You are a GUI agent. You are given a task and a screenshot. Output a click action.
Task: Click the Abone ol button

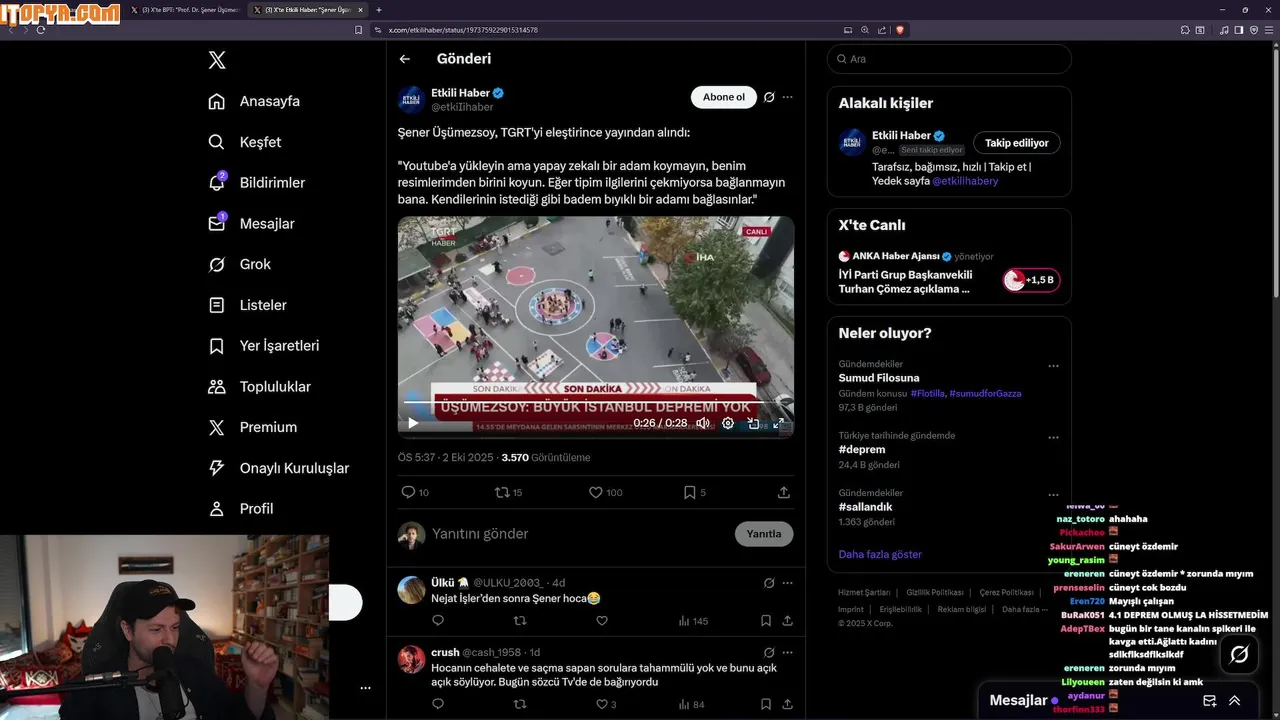723,97
